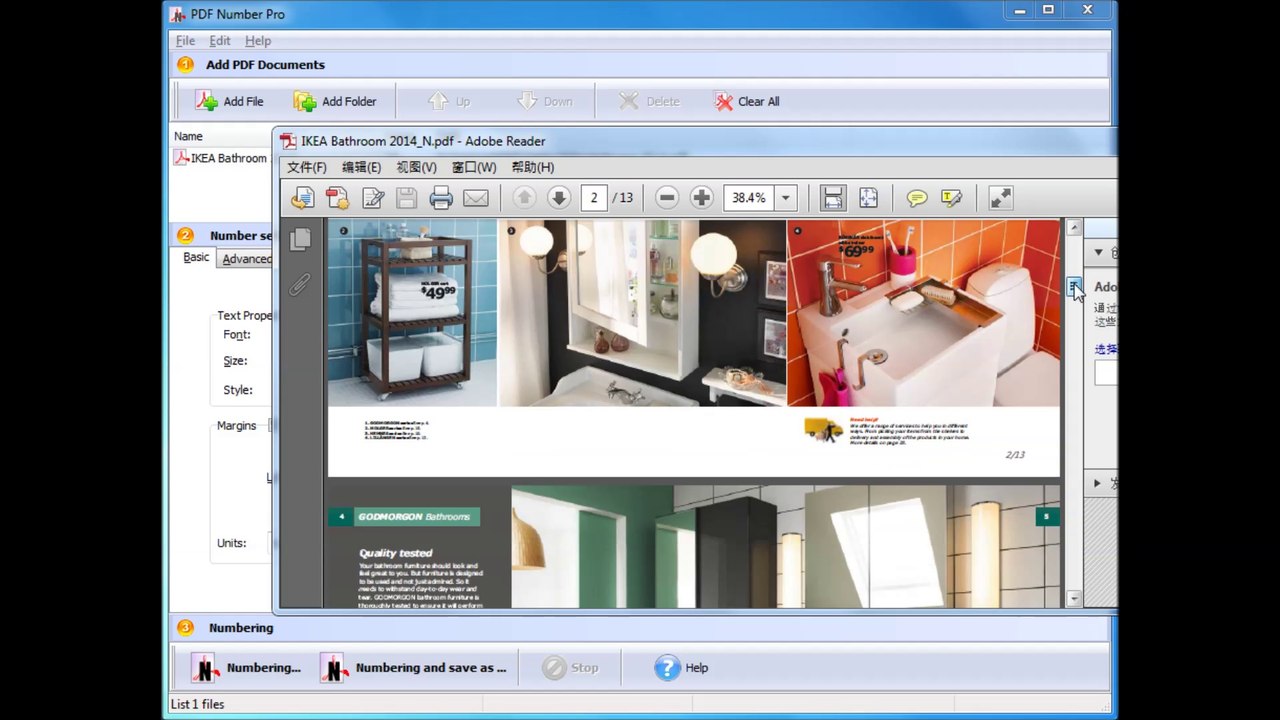Click the edit/sign document icon in Adobe Reader
The width and height of the screenshot is (1280, 720).
[372, 198]
